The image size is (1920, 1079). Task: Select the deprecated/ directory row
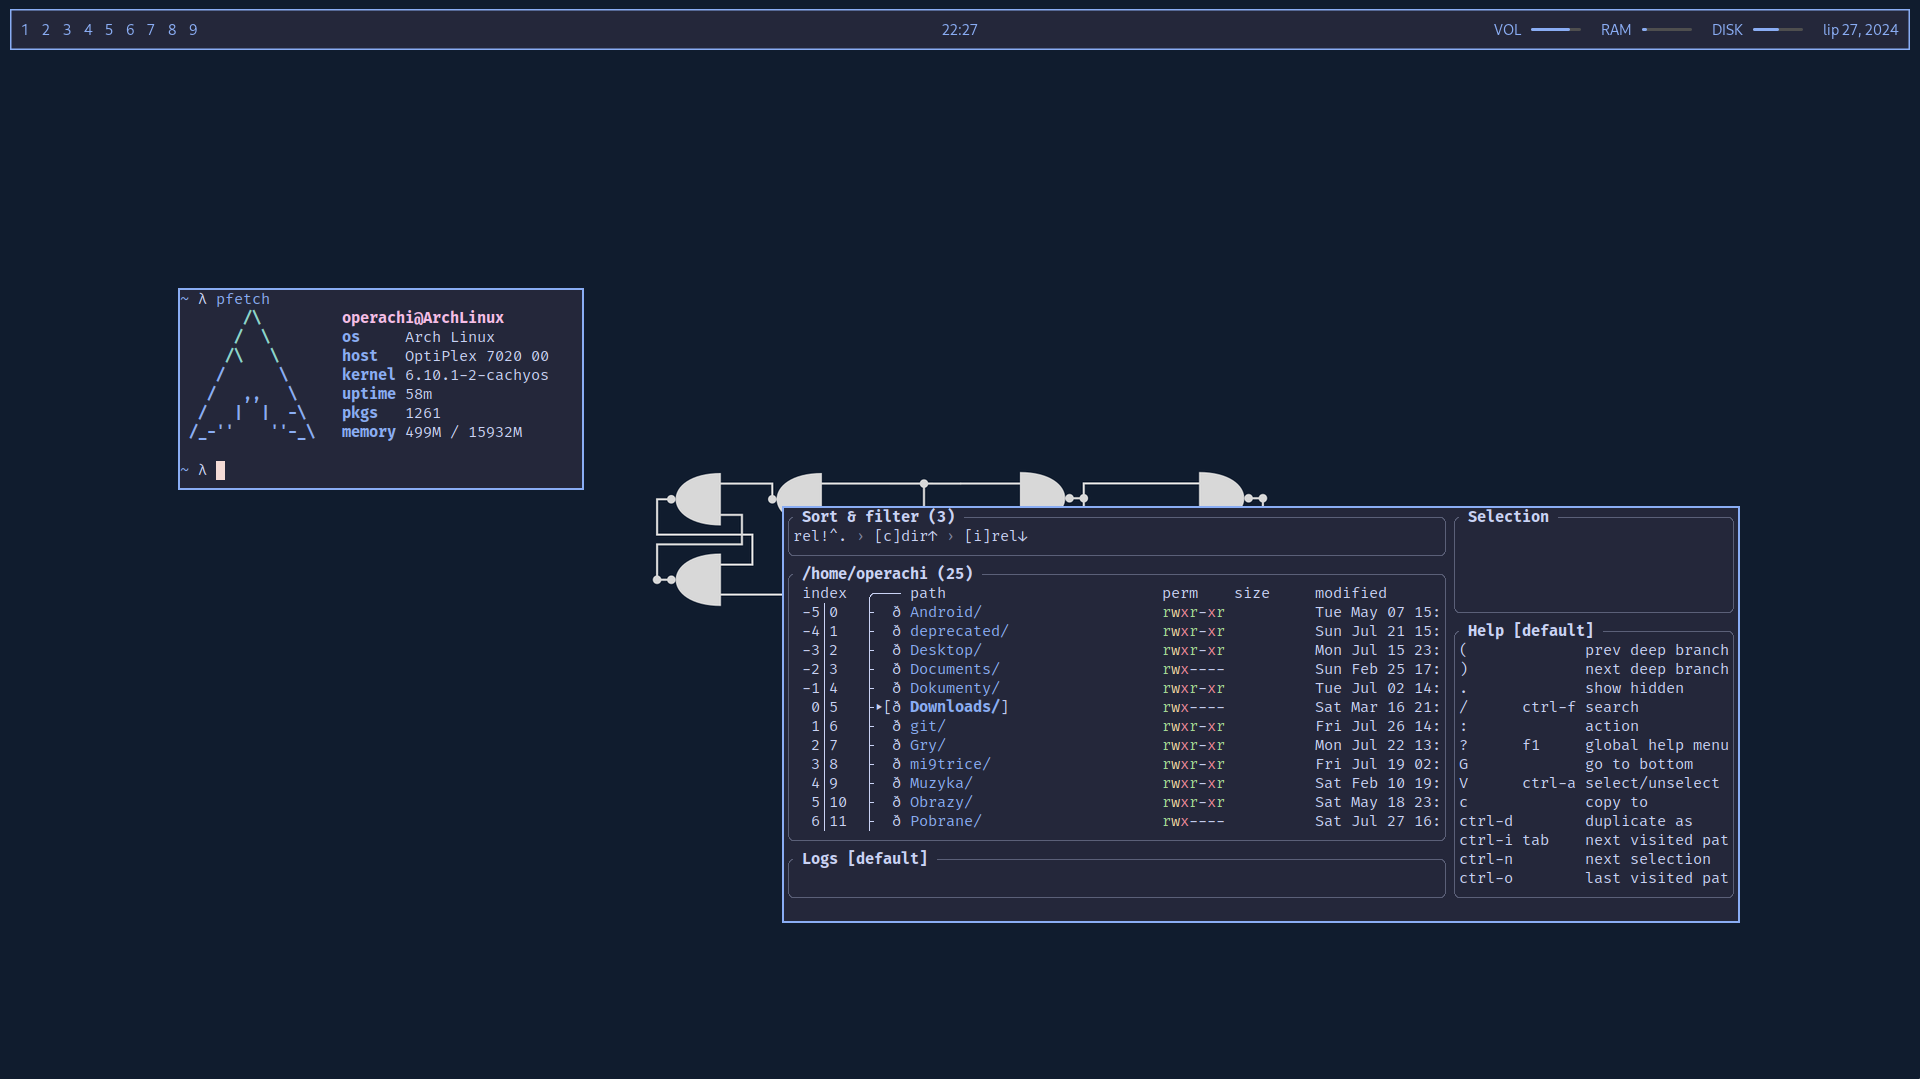click(958, 631)
